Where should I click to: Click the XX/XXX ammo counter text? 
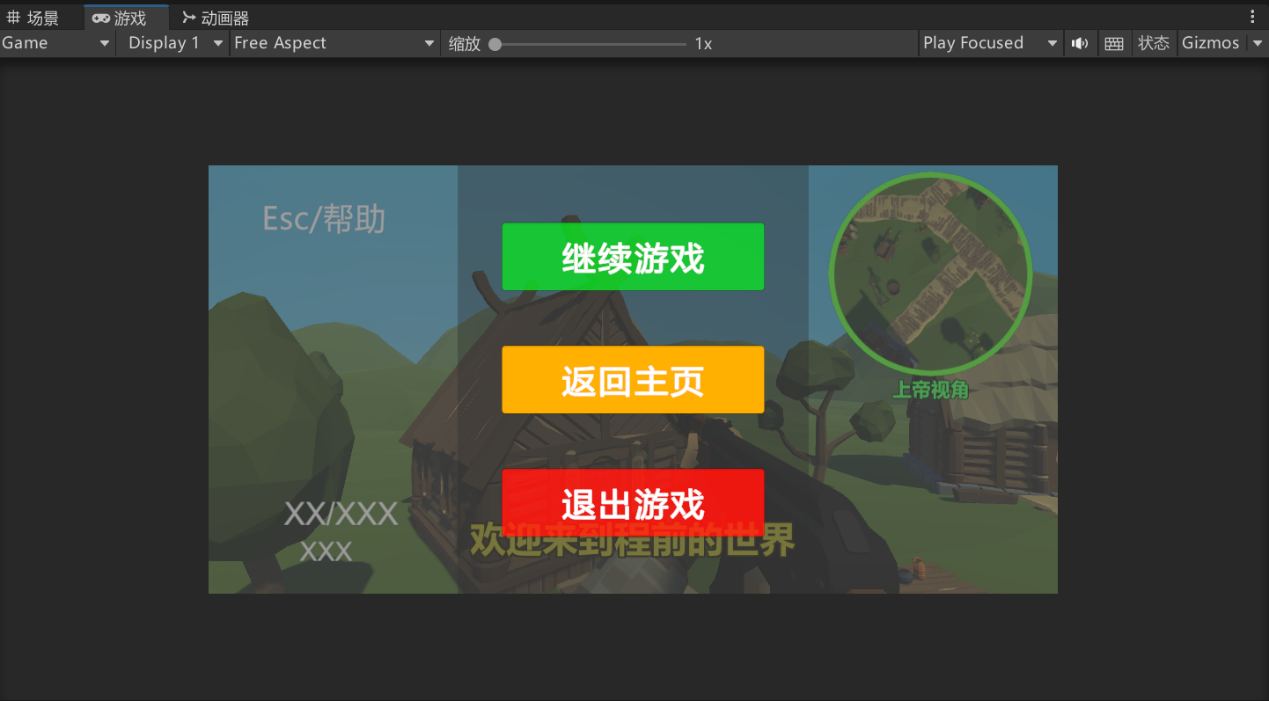(x=341, y=514)
